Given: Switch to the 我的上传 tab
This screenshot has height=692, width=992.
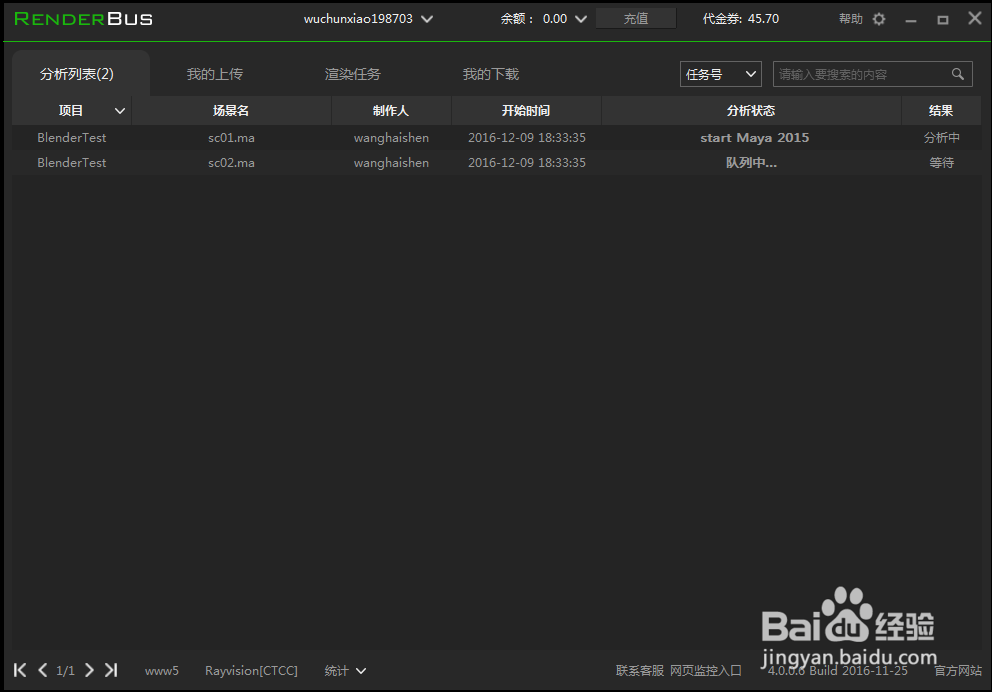Looking at the screenshot, I should pyautogui.click(x=214, y=74).
